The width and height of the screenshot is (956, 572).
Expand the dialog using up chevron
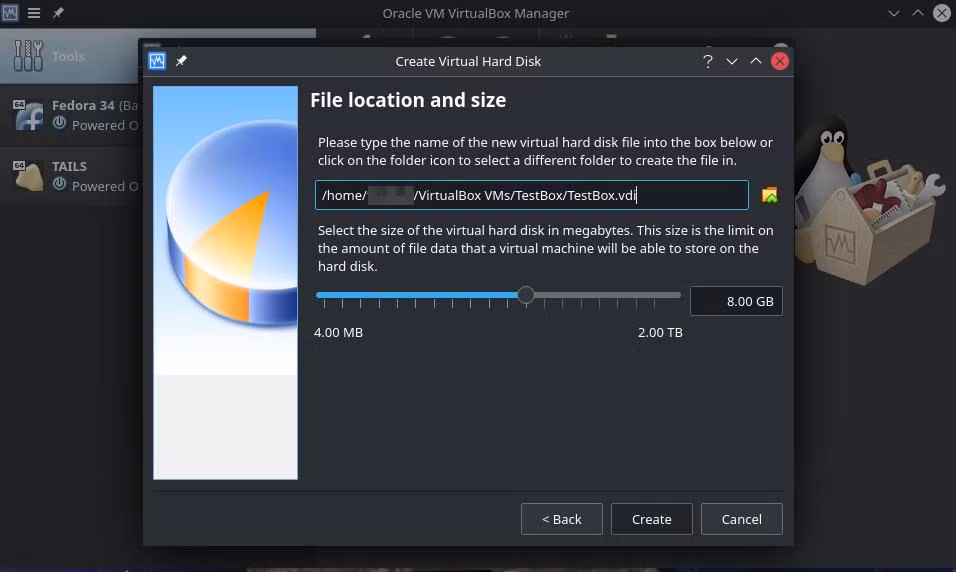pos(755,61)
